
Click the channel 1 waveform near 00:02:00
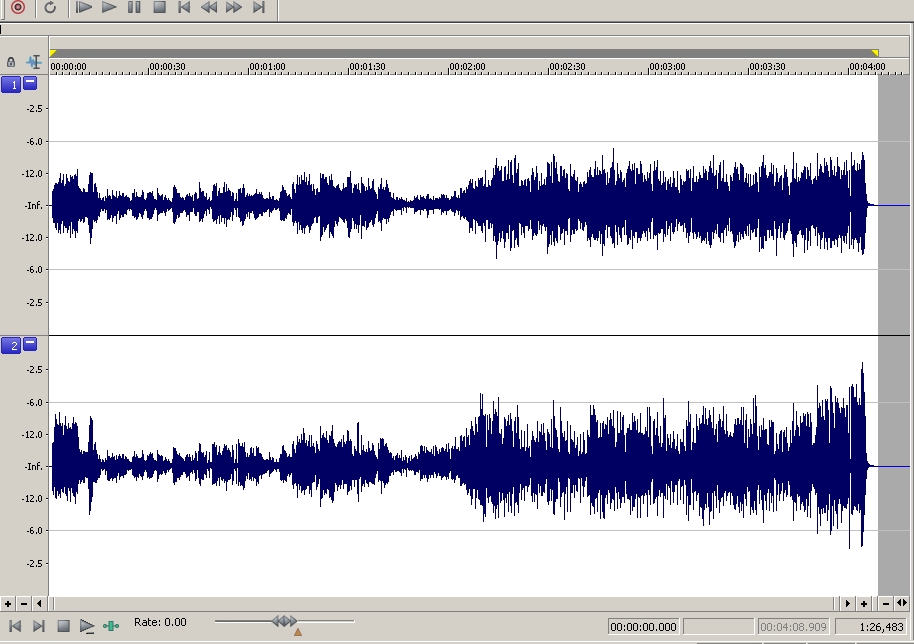[450, 205]
